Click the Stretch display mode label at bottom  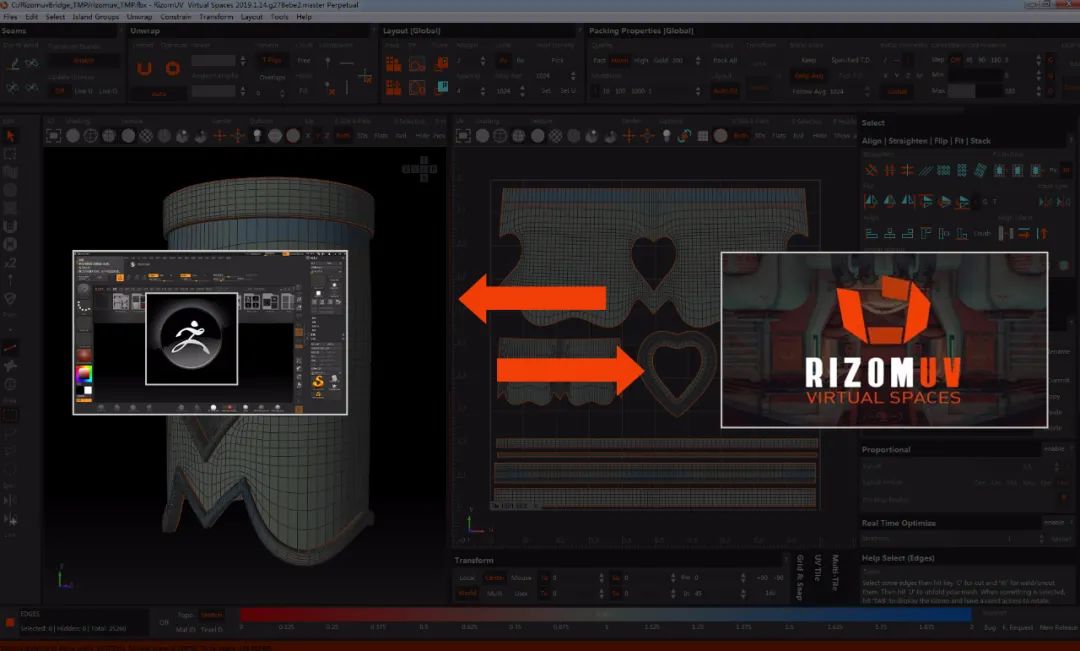tap(211, 615)
